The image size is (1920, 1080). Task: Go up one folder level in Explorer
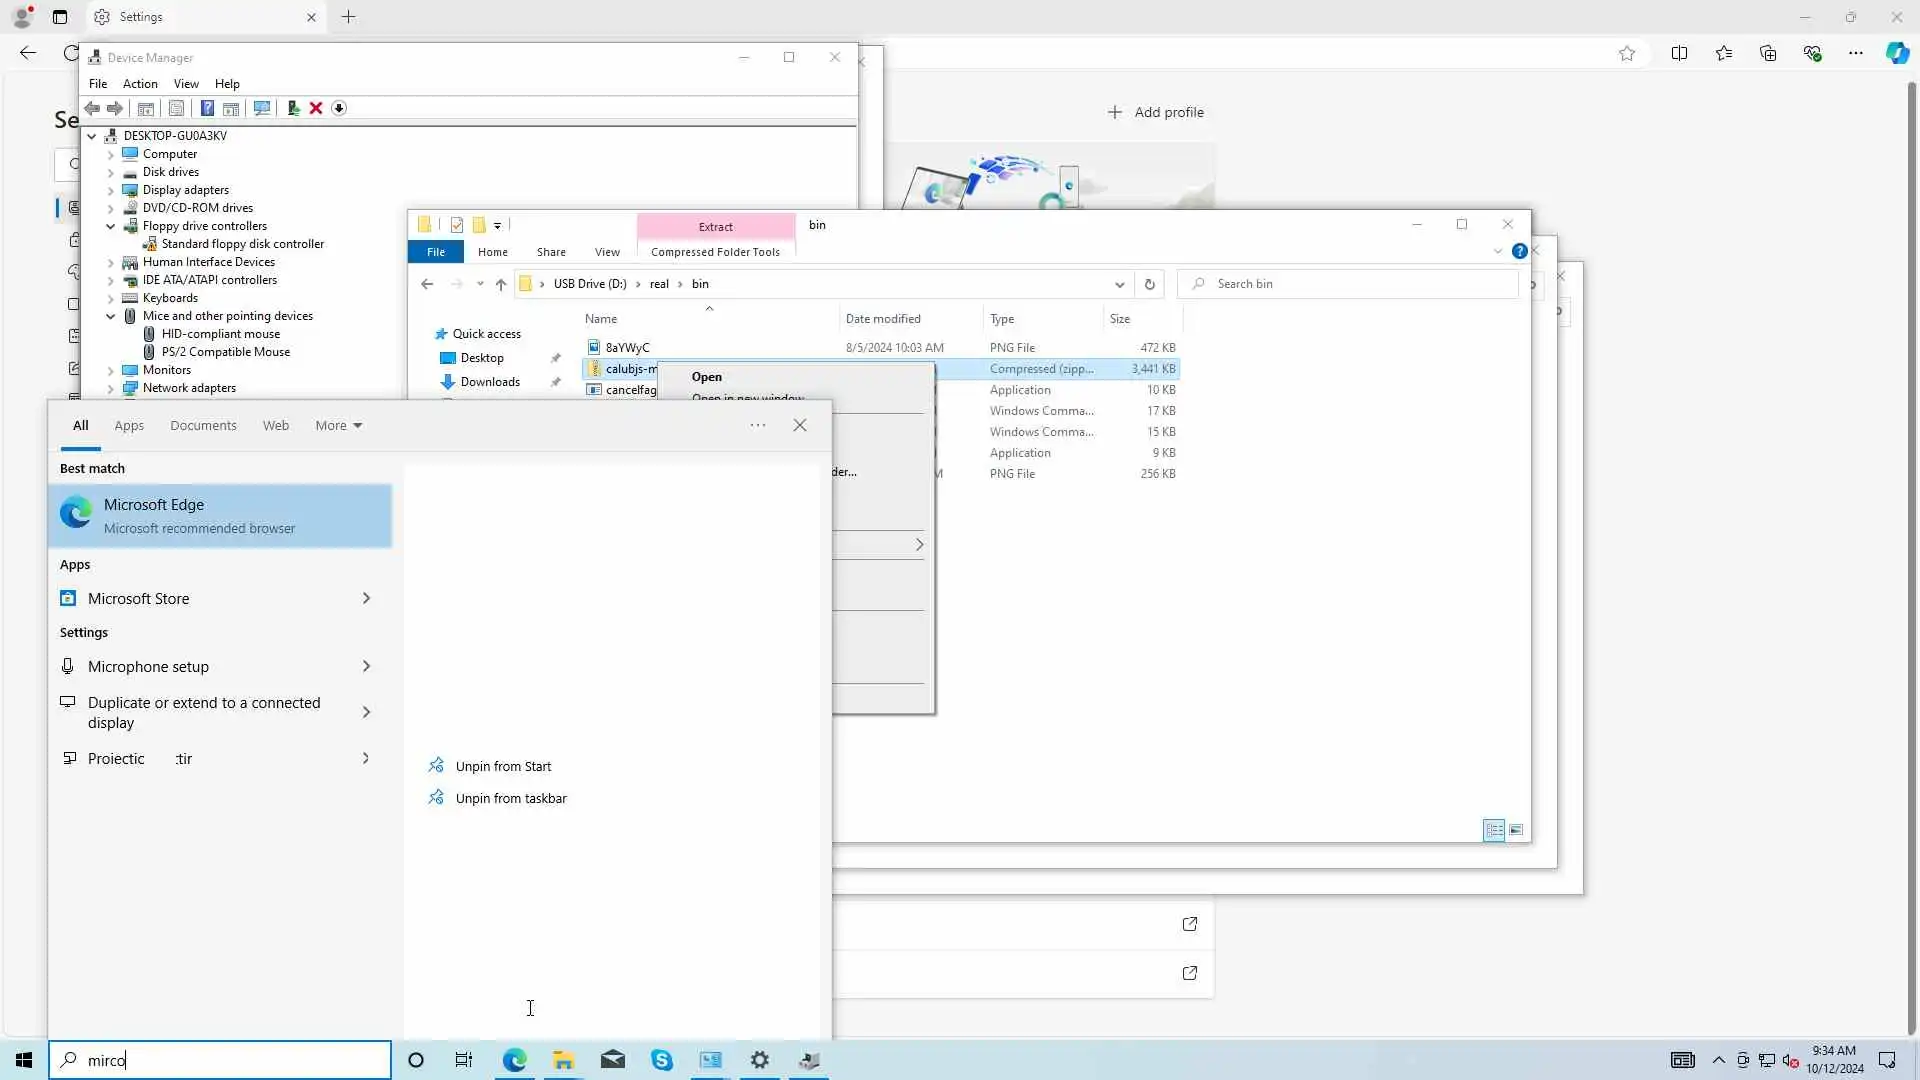pos(501,284)
